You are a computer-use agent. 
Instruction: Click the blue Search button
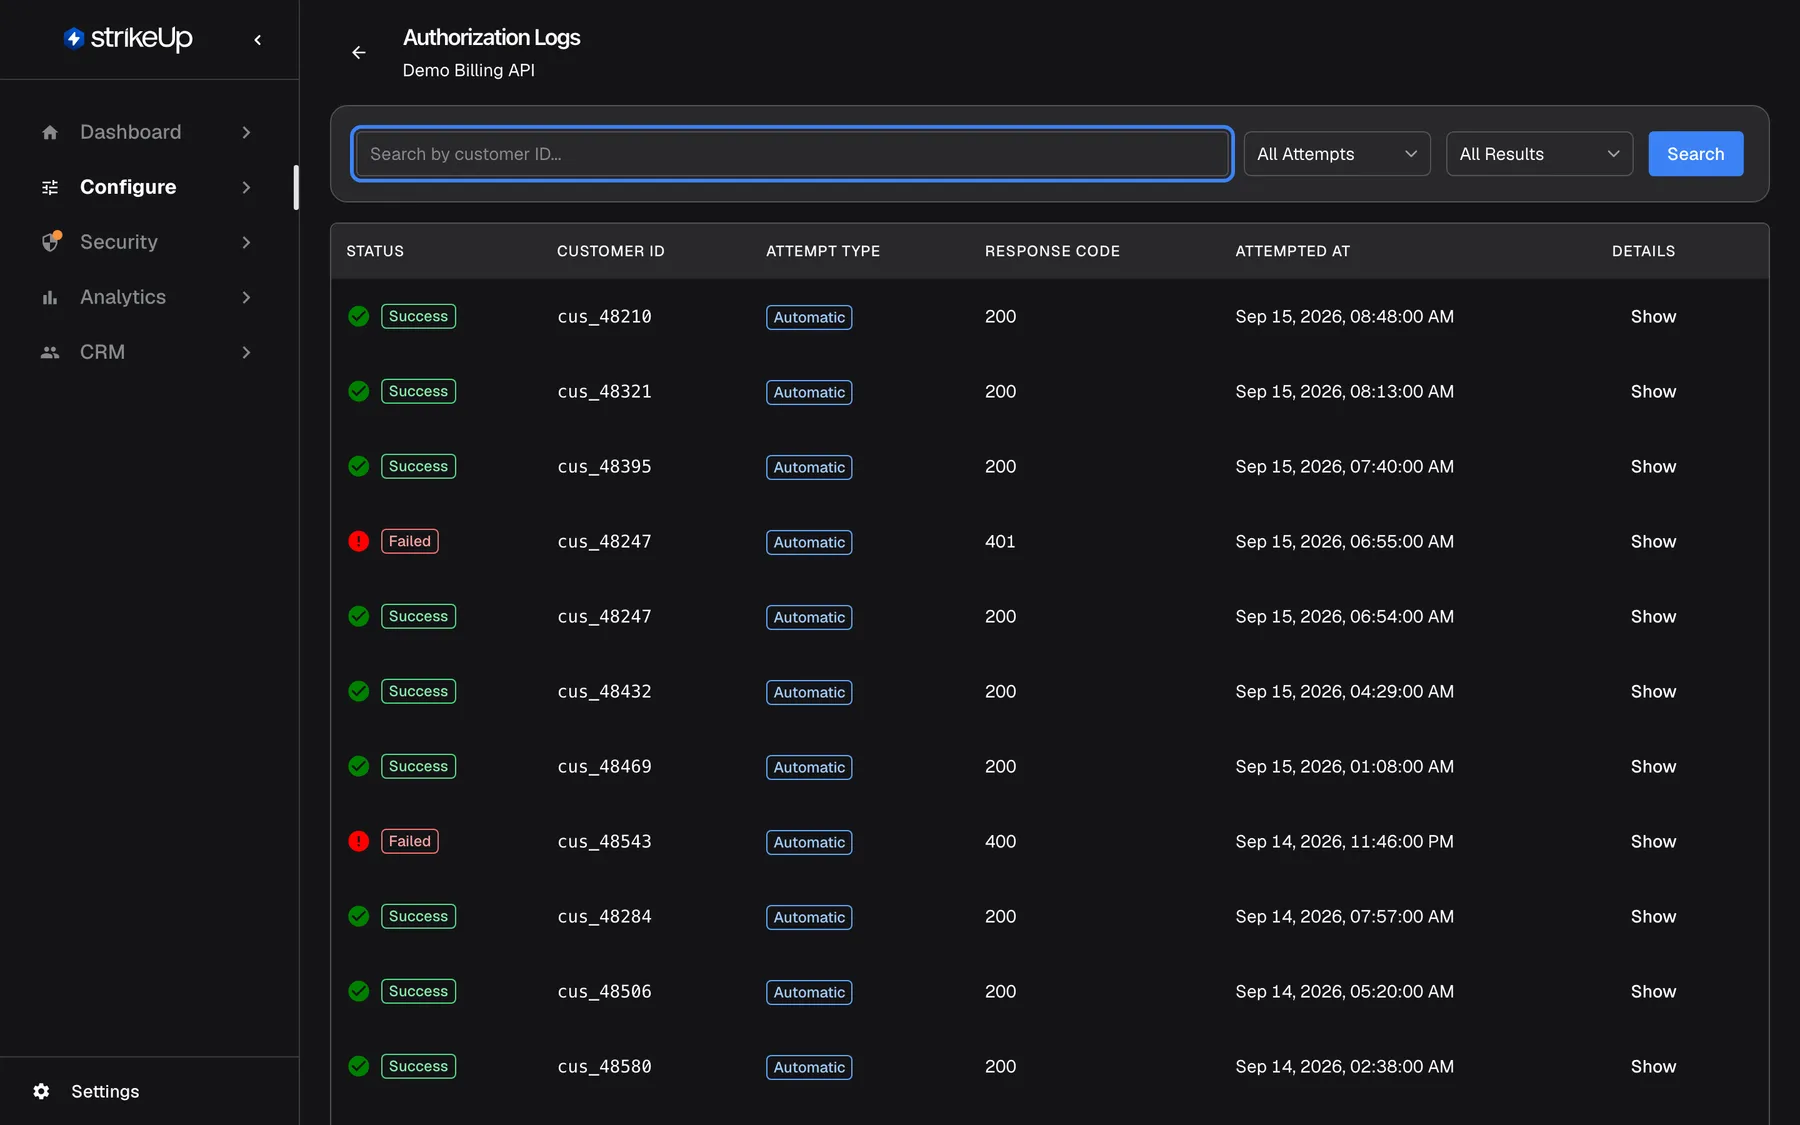1695,154
